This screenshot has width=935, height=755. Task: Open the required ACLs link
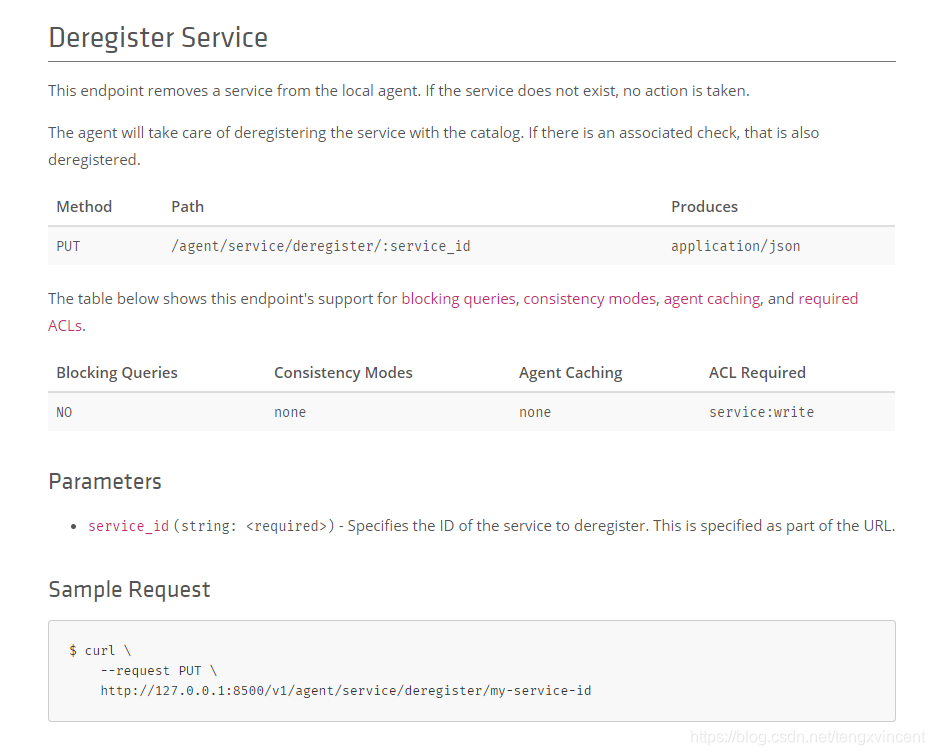point(828,298)
